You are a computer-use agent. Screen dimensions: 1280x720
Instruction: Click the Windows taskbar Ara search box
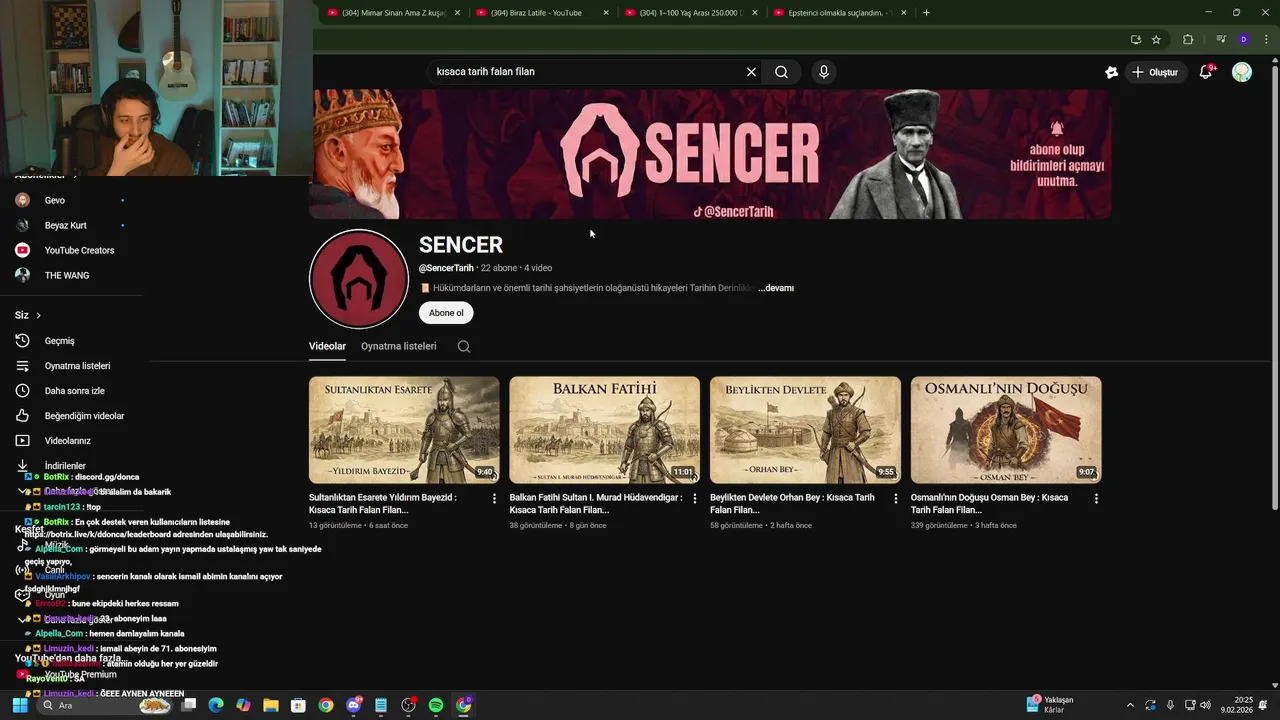click(106, 705)
